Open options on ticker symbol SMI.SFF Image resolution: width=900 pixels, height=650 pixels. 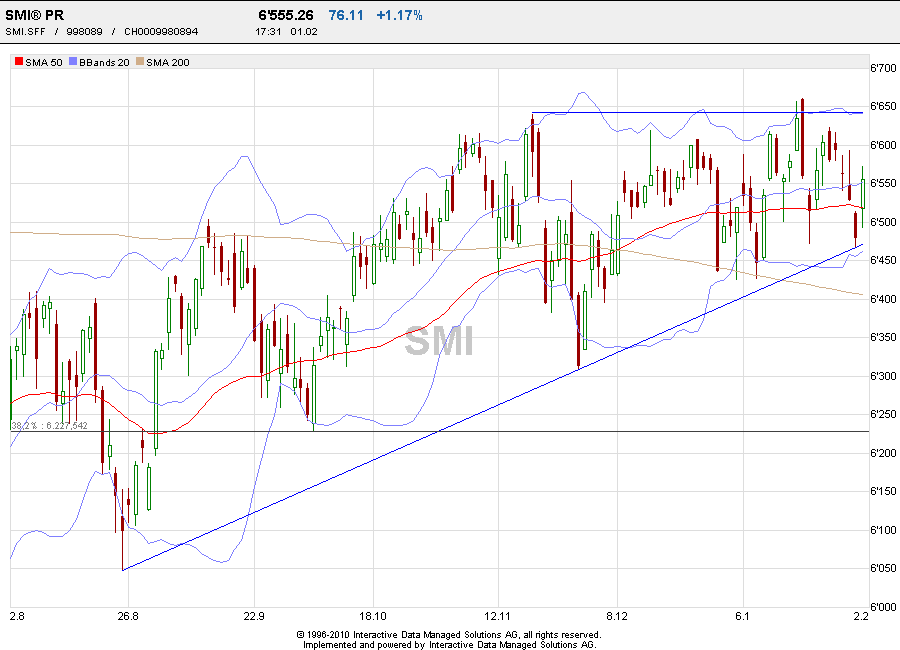pos(23,31)
